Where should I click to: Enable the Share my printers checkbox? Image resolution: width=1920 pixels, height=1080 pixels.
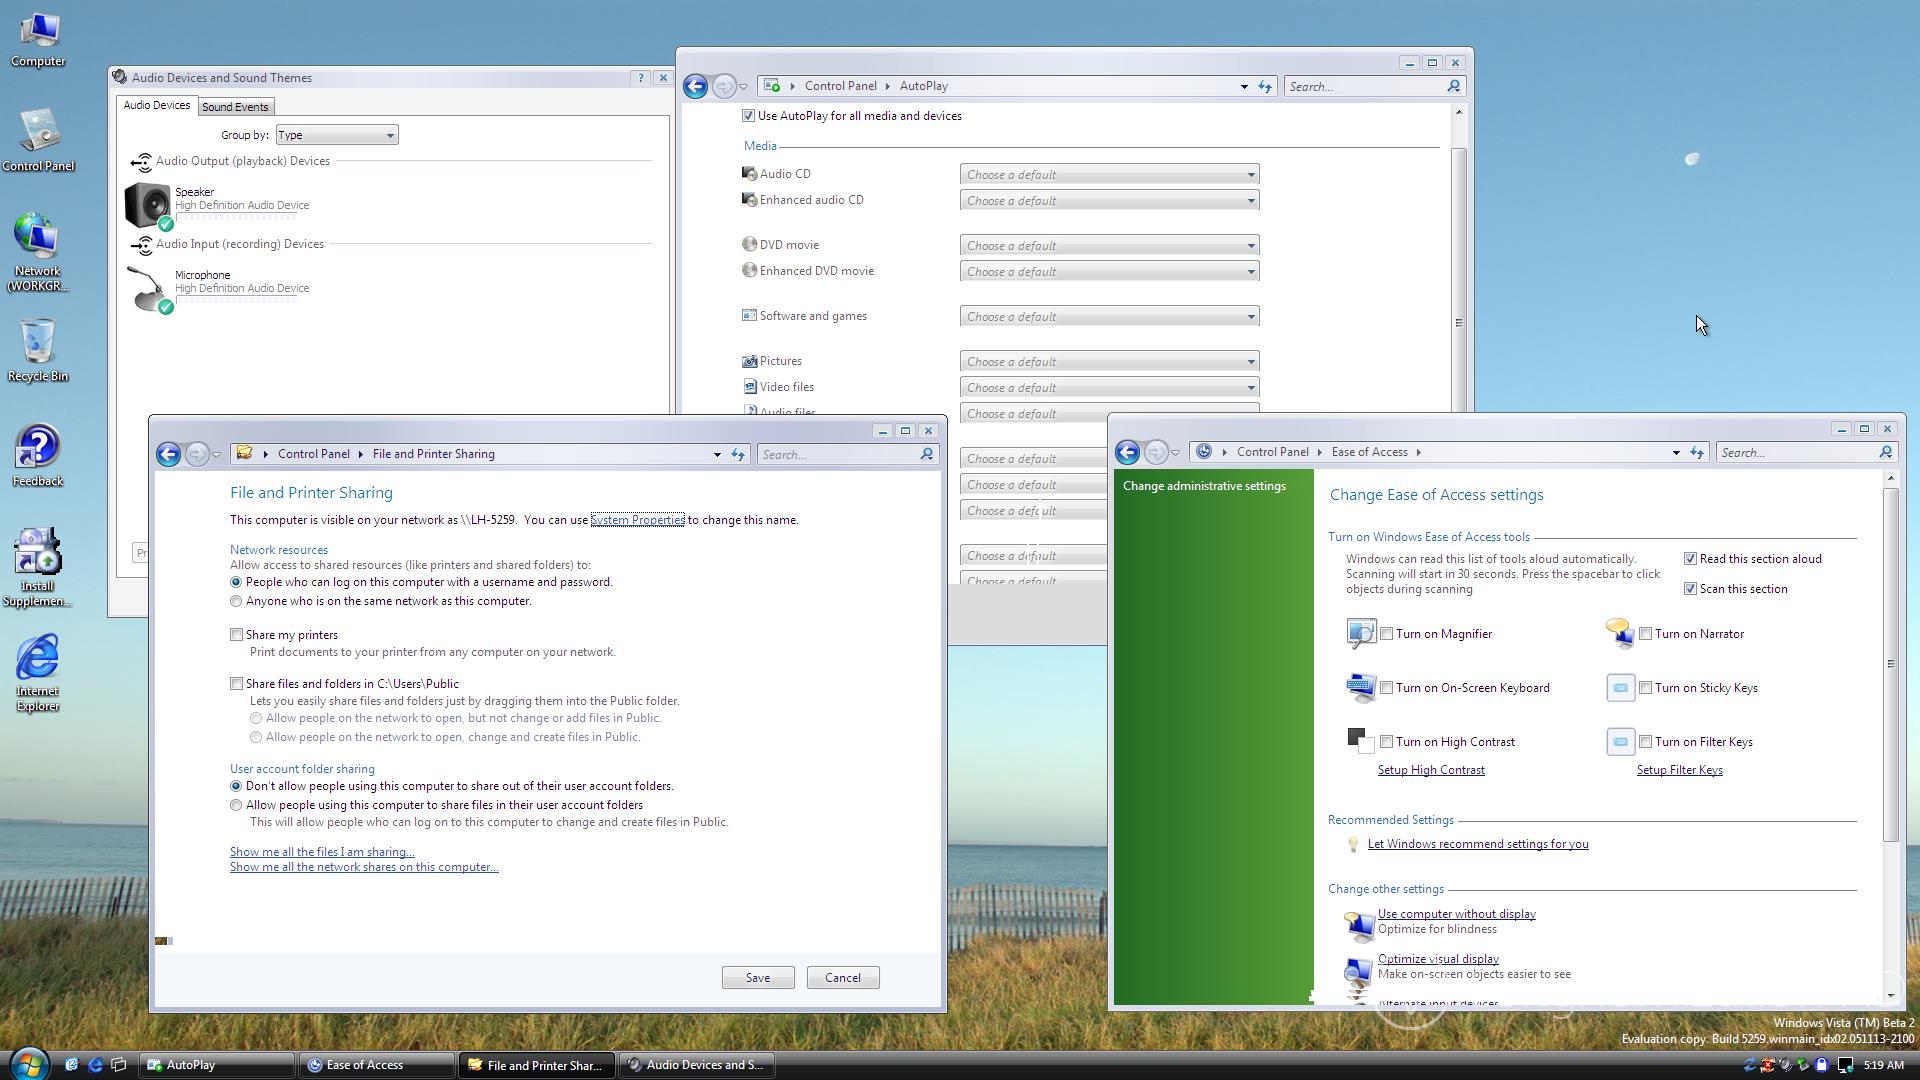(237, 635)
